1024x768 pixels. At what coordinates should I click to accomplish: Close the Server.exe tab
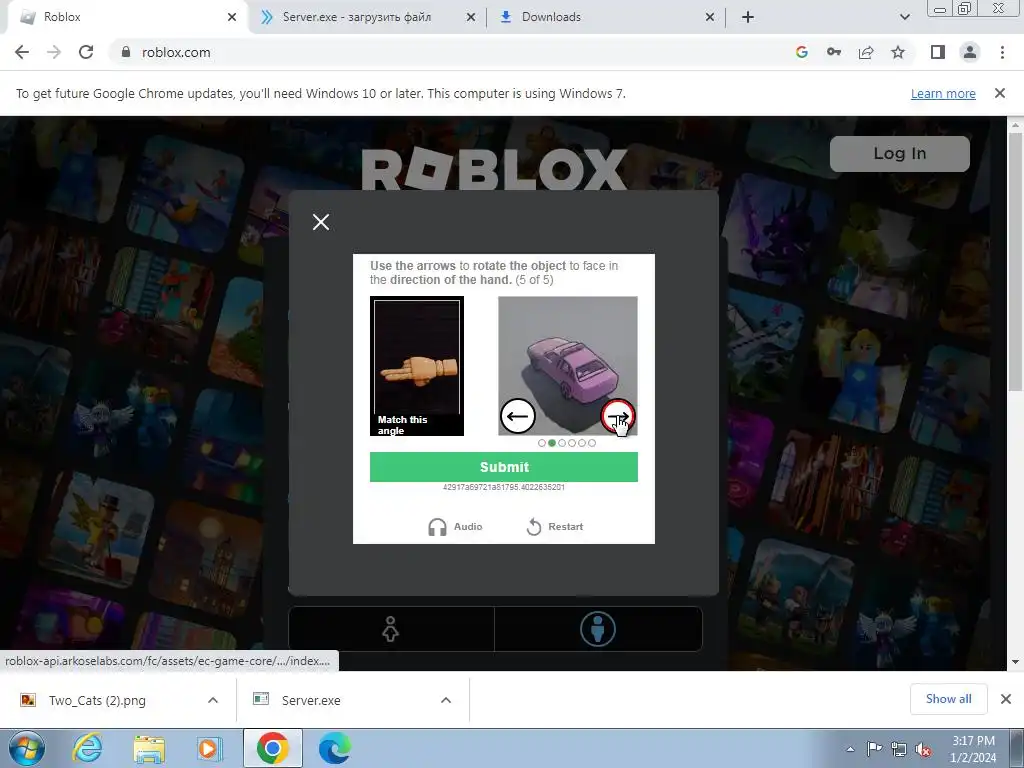pos(471,17)
